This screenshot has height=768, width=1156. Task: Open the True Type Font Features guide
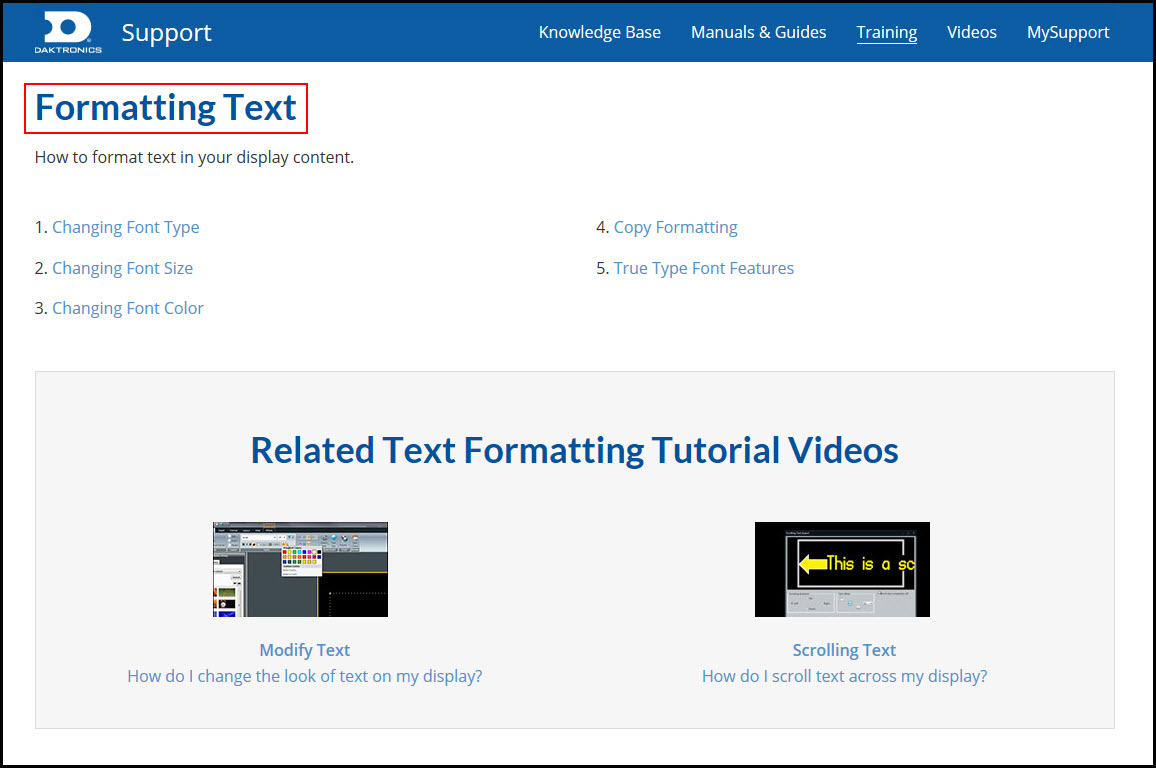(x=703, y=268)
